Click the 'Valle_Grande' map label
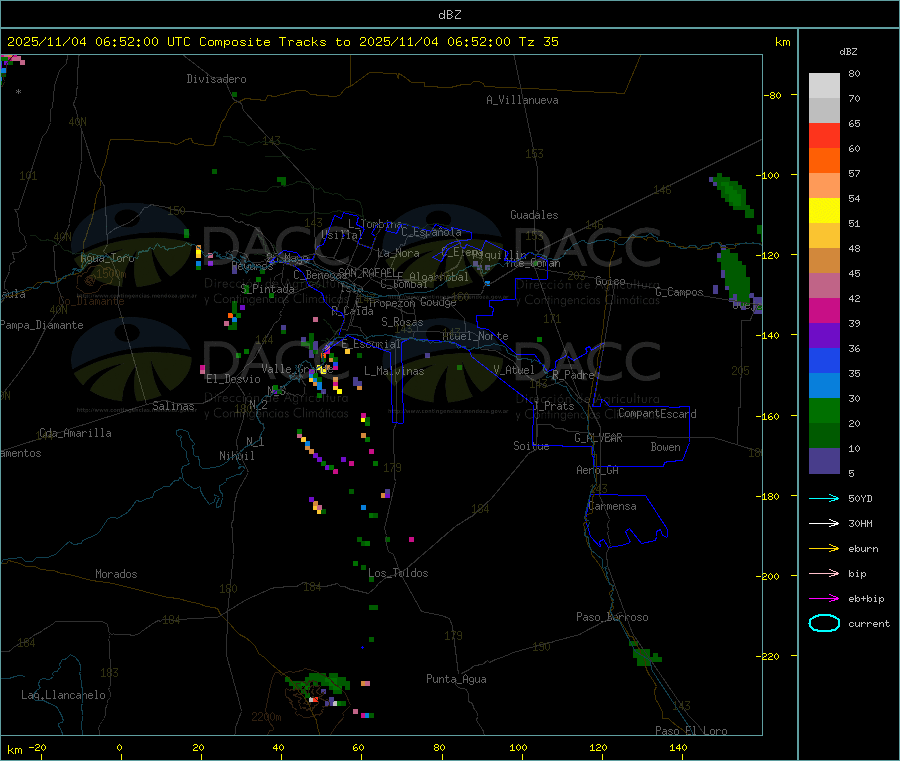Screen dimensions: 900x761 point(297,369)
